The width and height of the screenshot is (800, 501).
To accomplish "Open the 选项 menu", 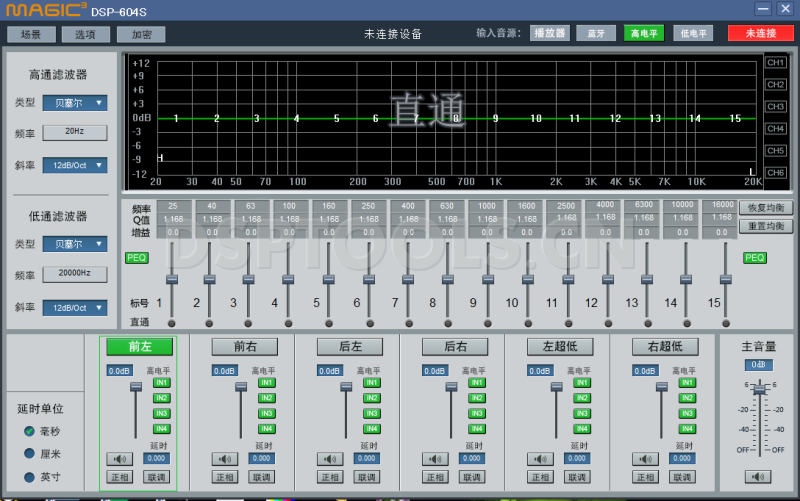I will (x=86, y=35).
